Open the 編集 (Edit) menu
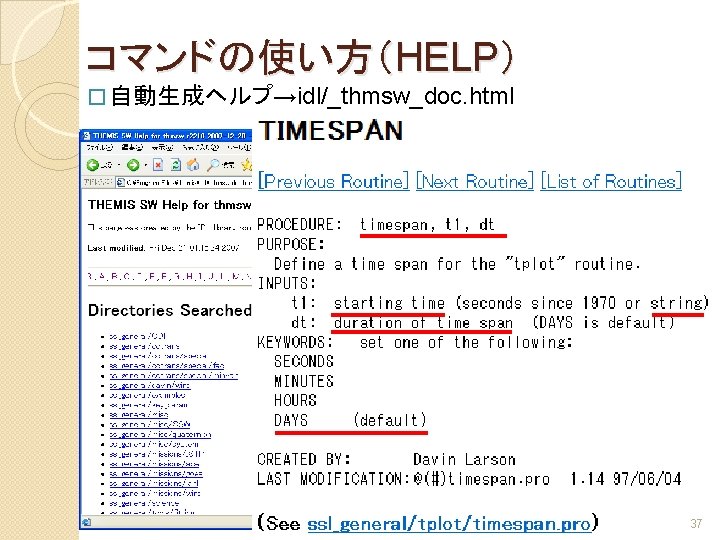Viewport: 720px width, 540px height. [133, 148]
